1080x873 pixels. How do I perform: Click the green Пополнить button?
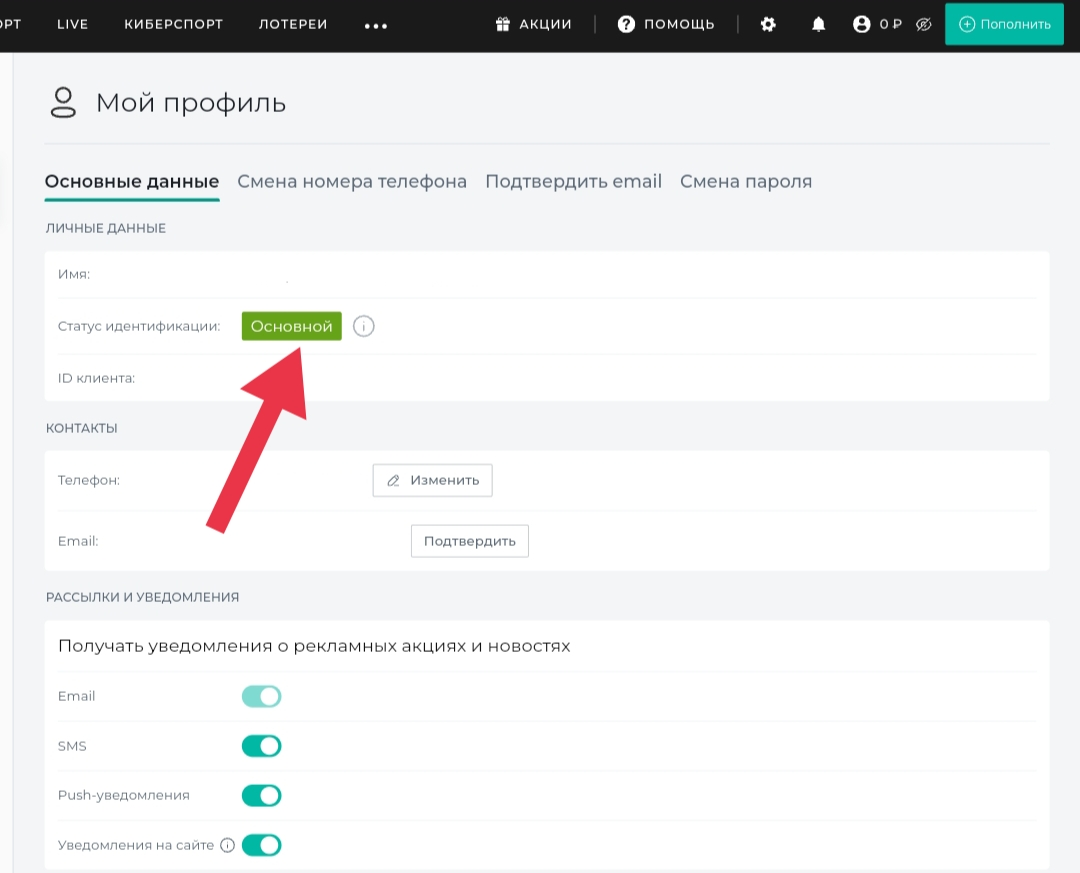click(x=1005, y=24)
